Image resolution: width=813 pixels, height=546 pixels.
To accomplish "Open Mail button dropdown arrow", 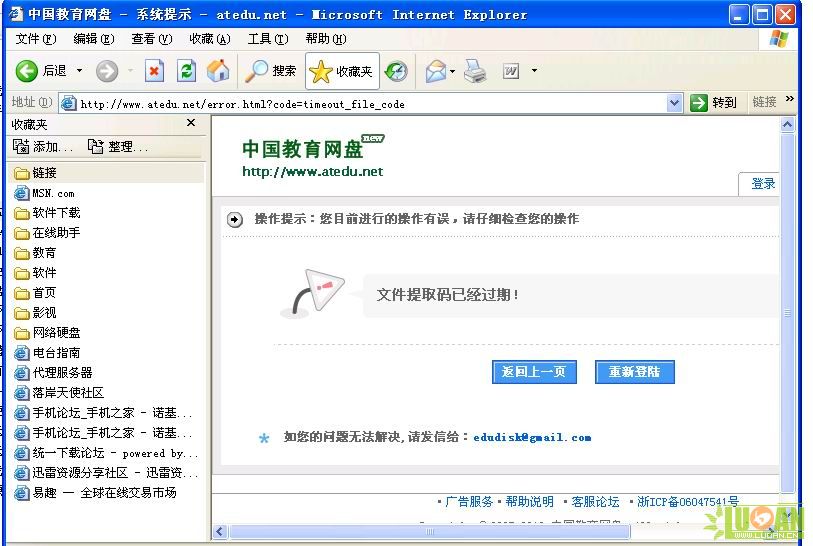I will (453, 71).
